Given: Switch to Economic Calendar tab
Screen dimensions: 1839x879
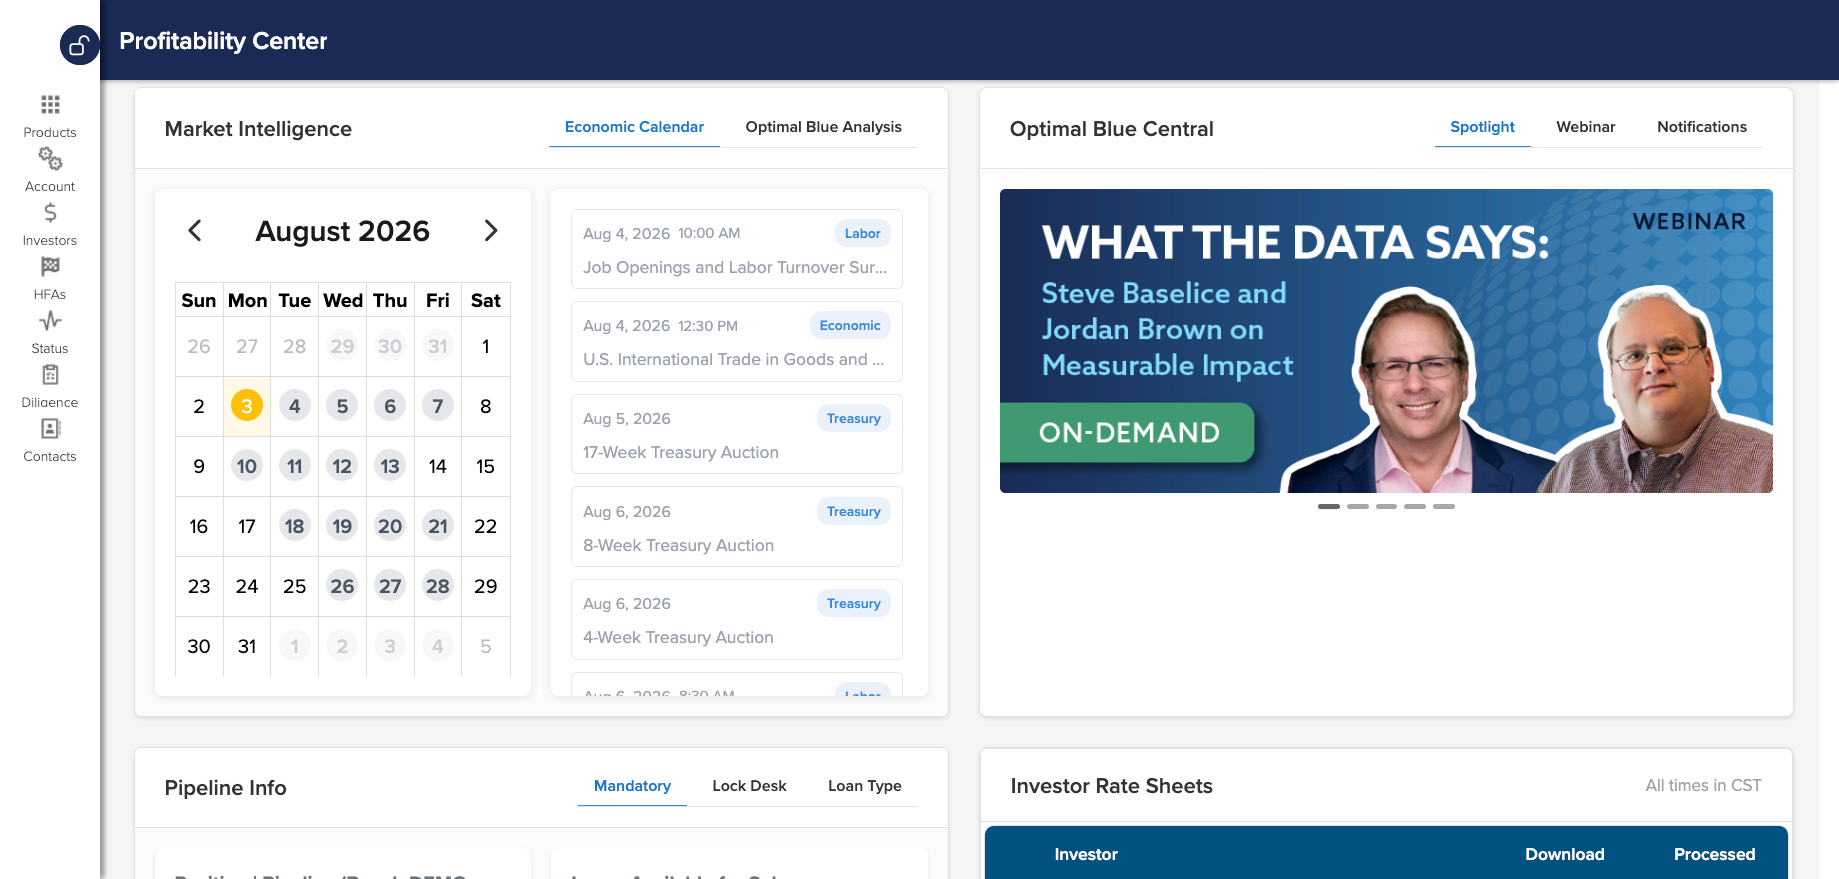Looking at the screenshot, I should coord(634,127).
